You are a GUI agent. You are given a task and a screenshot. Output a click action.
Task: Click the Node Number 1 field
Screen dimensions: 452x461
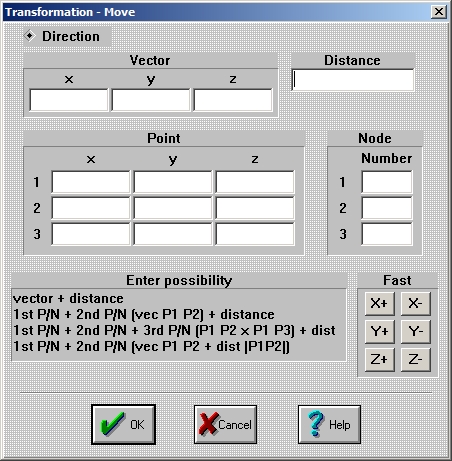387,182
